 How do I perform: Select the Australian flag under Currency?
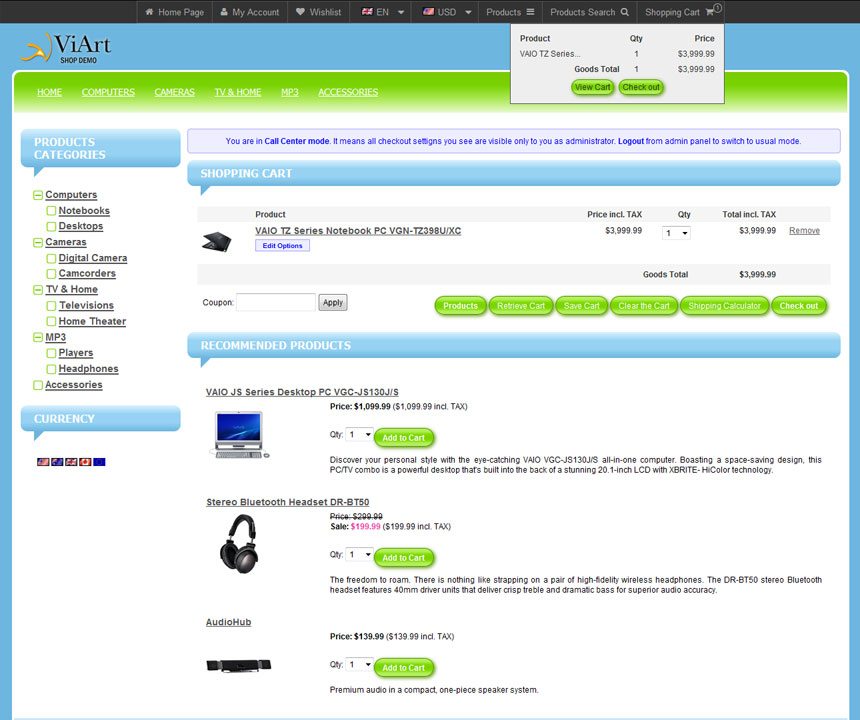57,462
